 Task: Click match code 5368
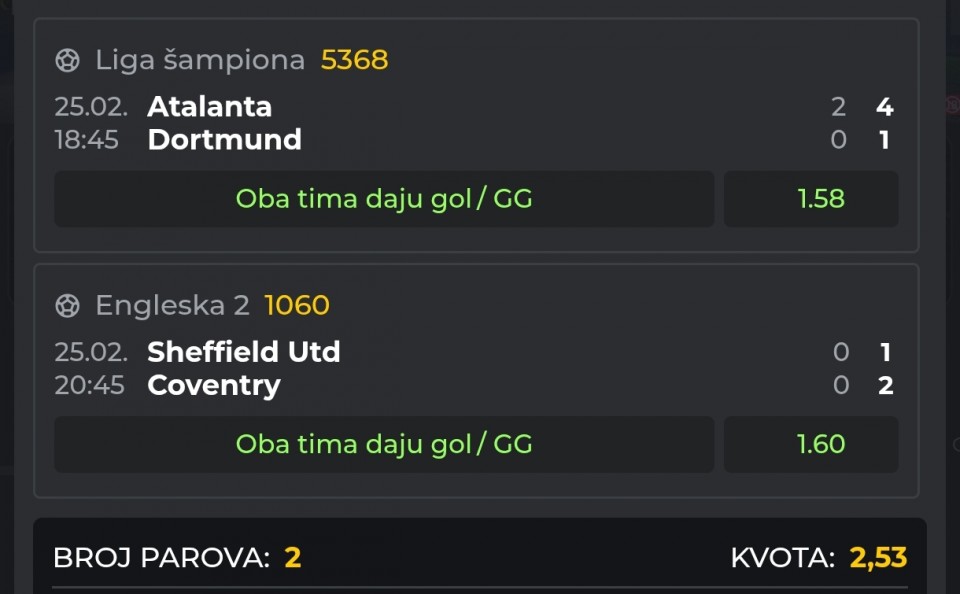[354, 60]
